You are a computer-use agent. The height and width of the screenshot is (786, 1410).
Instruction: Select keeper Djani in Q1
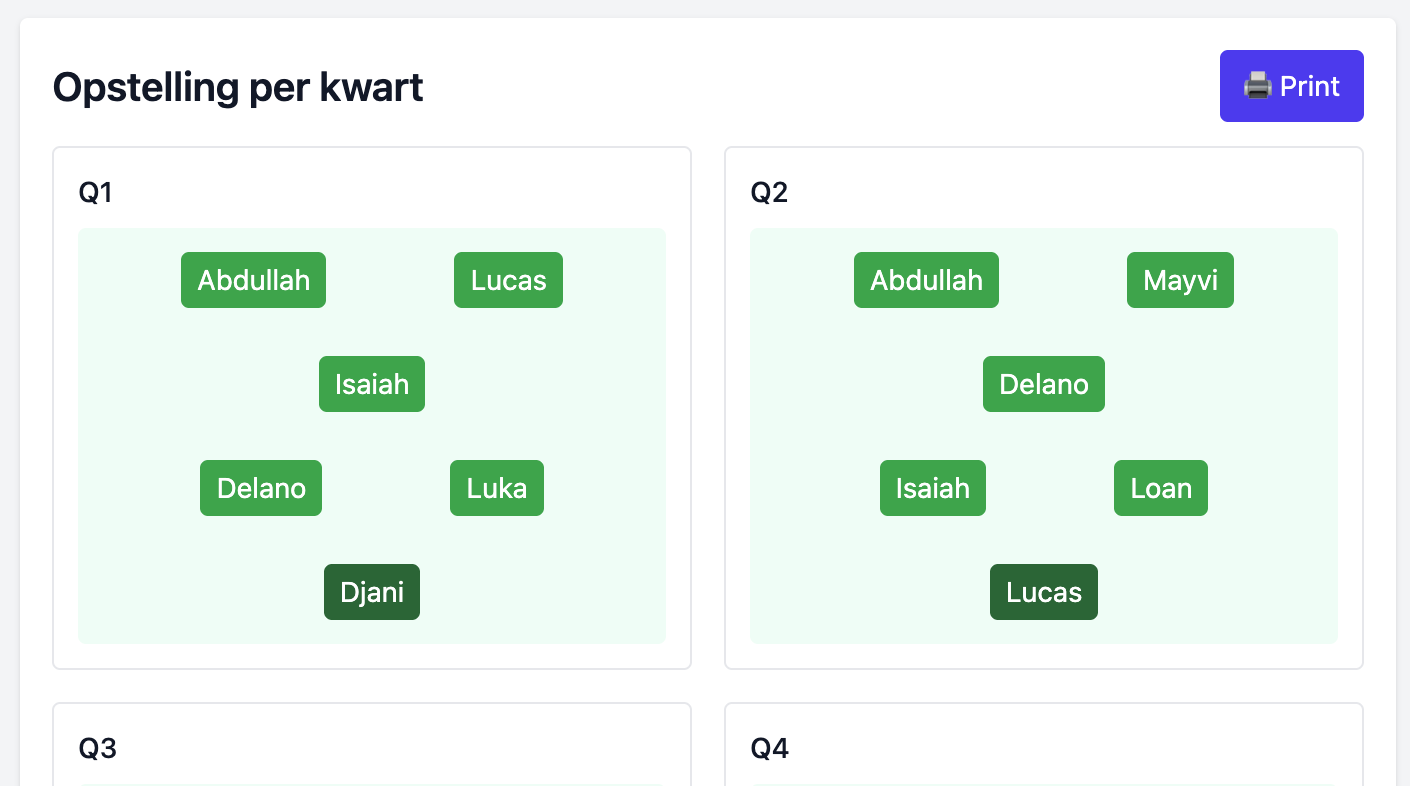pos(371,592)
